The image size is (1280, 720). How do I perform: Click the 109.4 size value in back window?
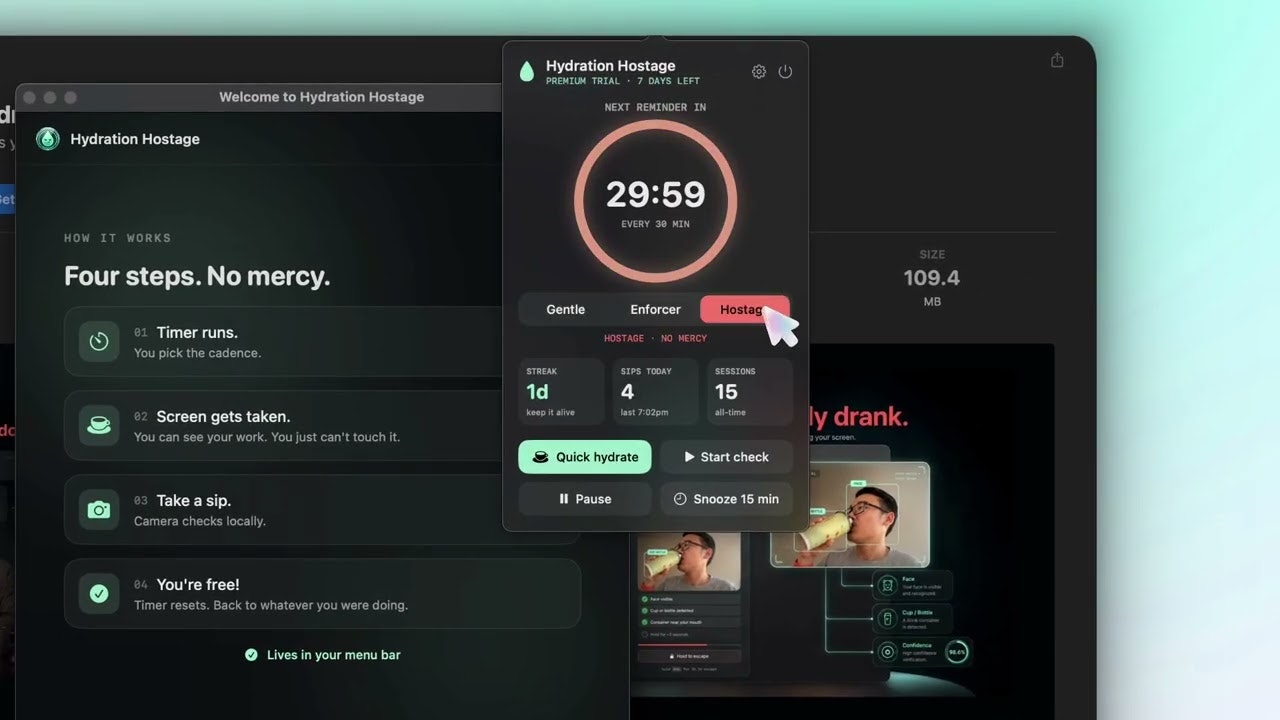click(931, 278)
